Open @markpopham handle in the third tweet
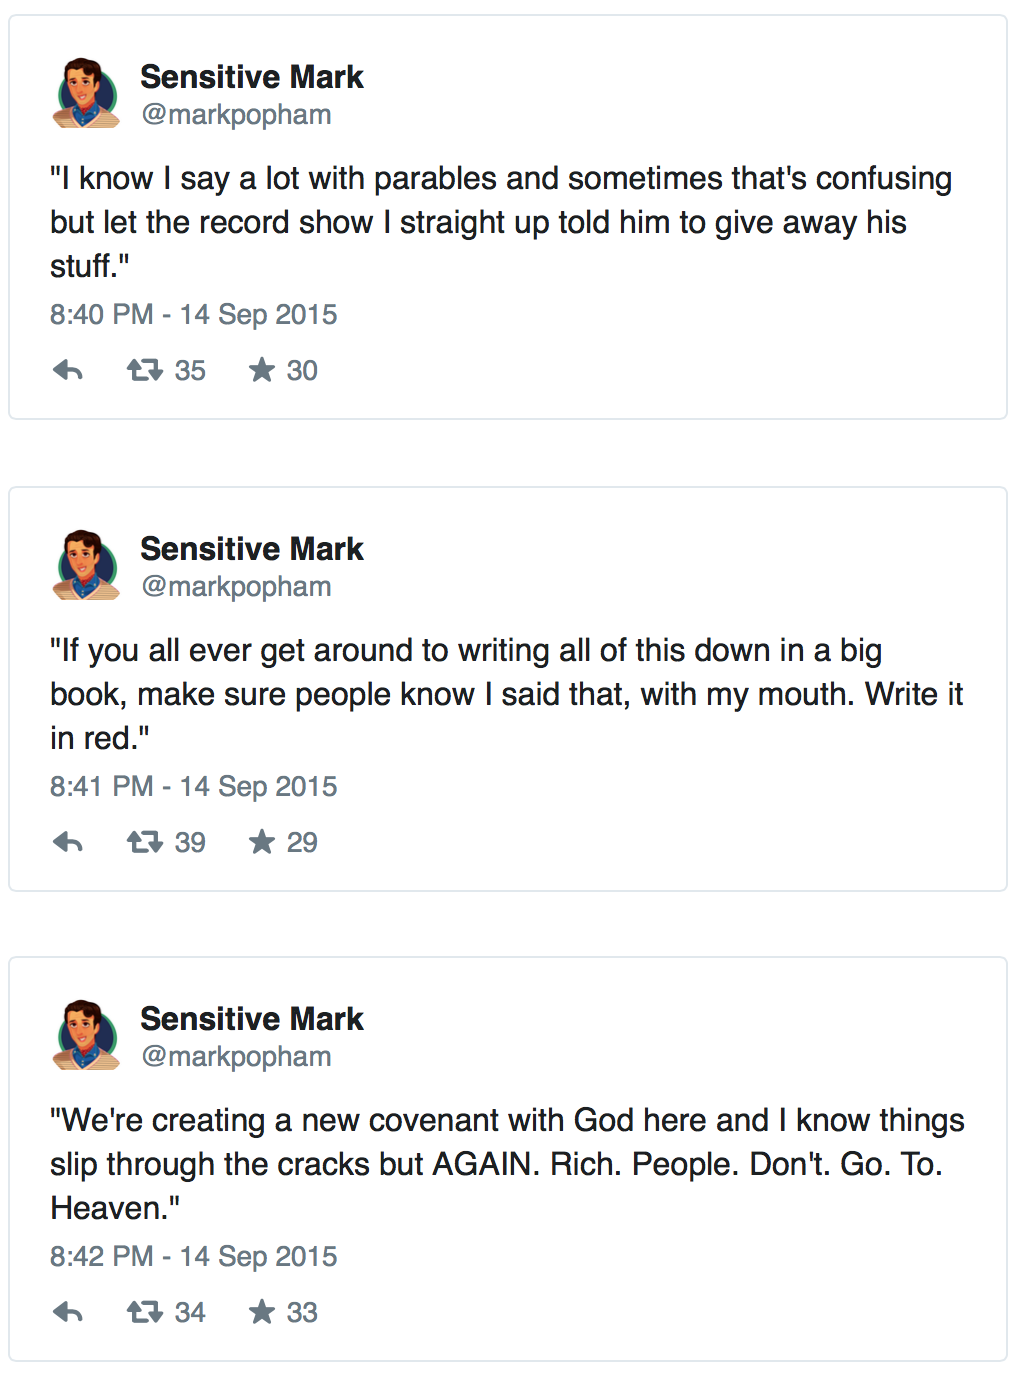This screenshot has width=1022, height=1380. pos(236,1057)
